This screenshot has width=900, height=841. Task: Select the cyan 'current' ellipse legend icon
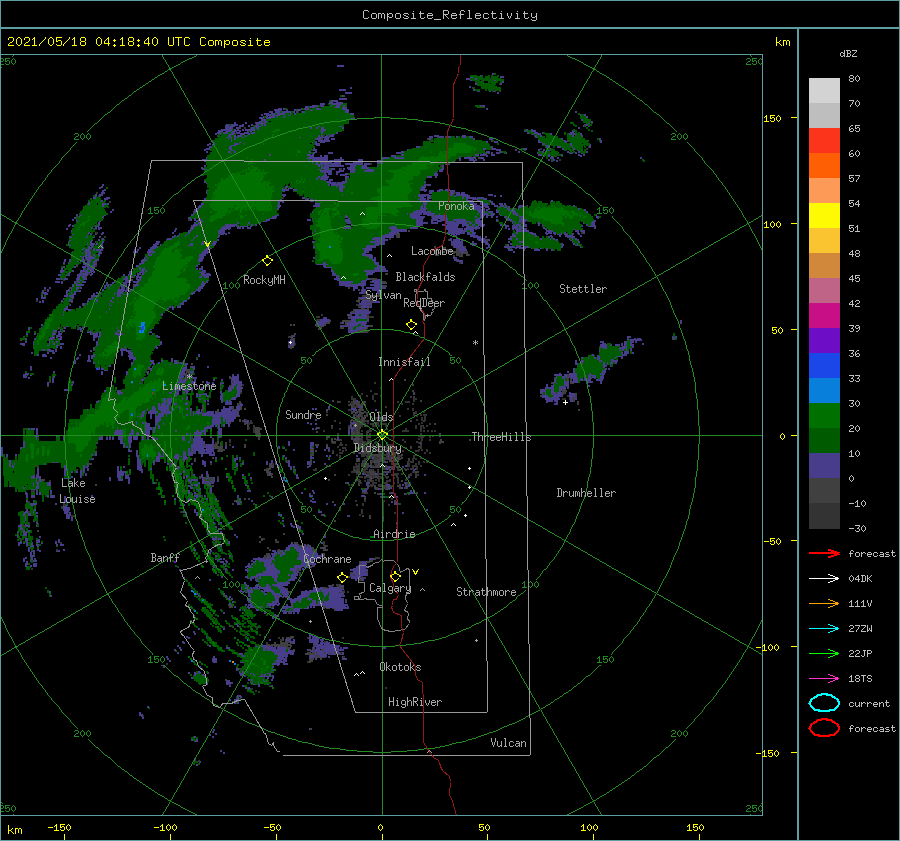pos(824,703)
